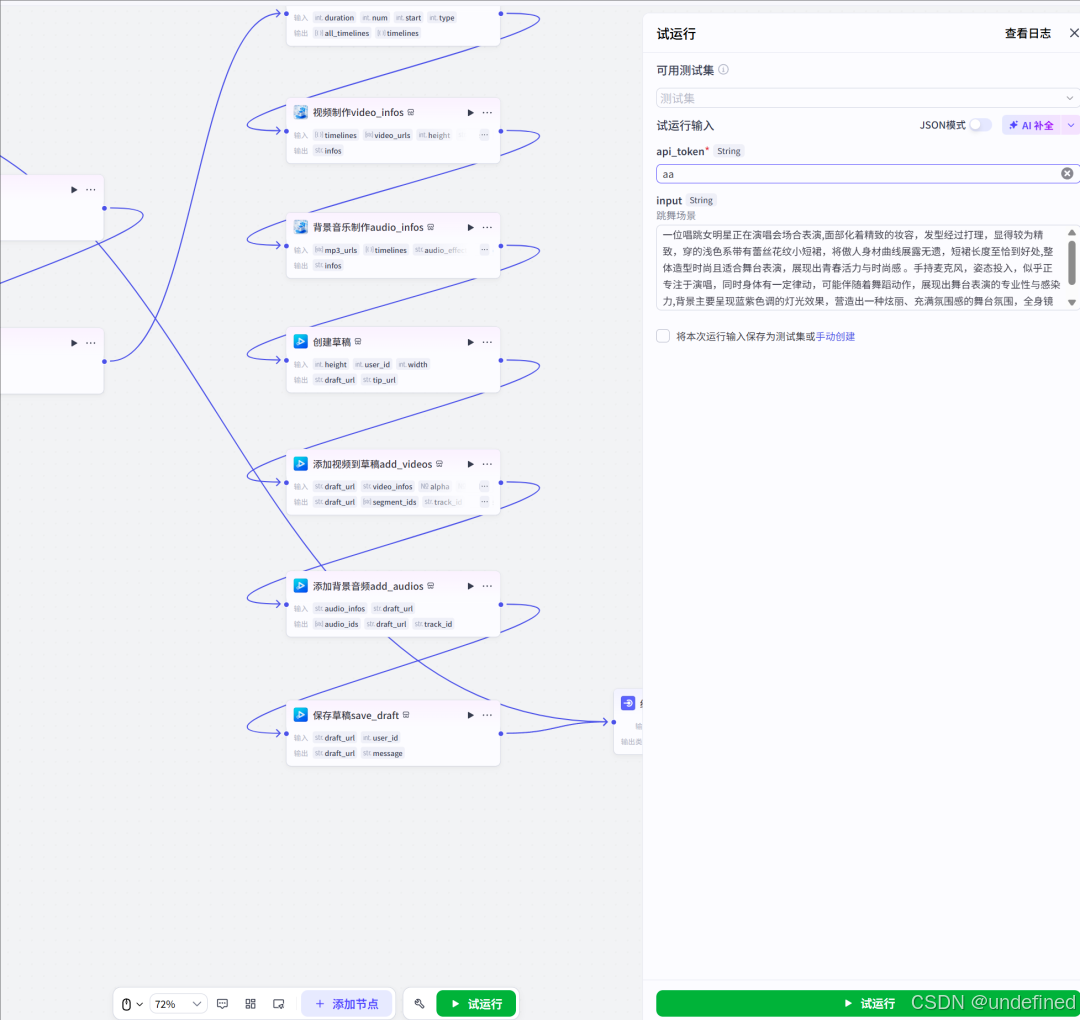
Task: Select the tip_url output tag
Action: click(380, 380)
